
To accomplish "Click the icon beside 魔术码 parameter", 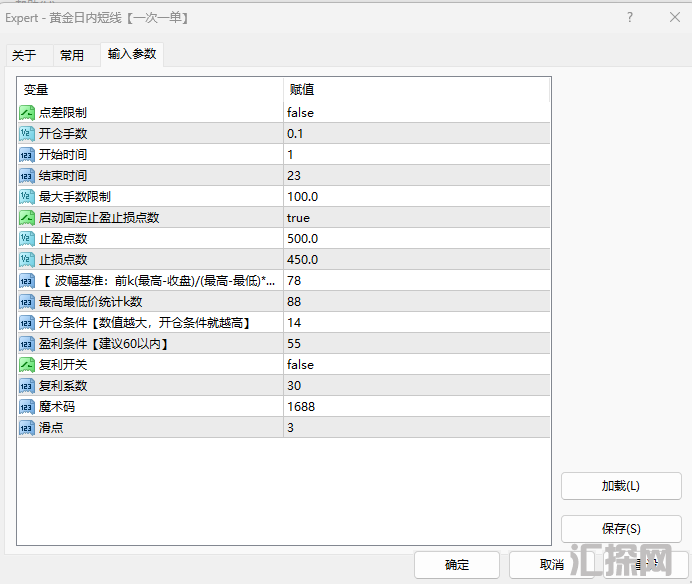I will click(x=27, y=407).
